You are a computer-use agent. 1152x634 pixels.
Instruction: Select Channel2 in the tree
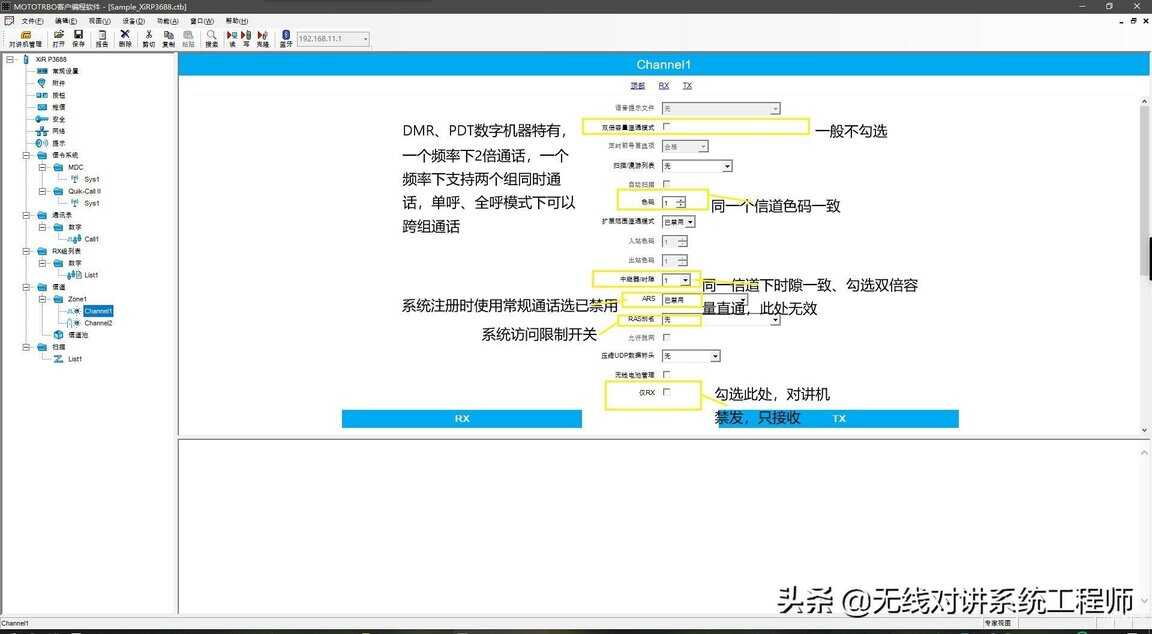(98, 323)
